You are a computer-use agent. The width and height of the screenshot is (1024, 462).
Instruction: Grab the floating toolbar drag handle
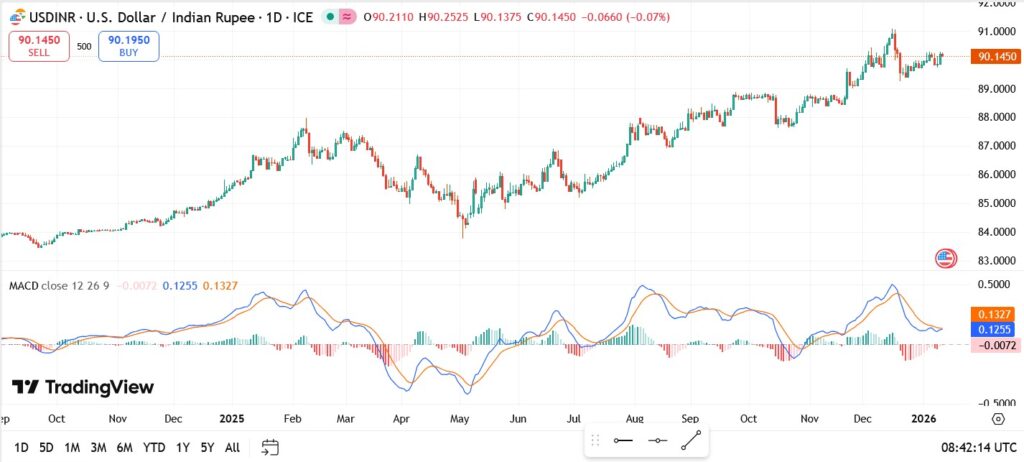tap(596, 440)
